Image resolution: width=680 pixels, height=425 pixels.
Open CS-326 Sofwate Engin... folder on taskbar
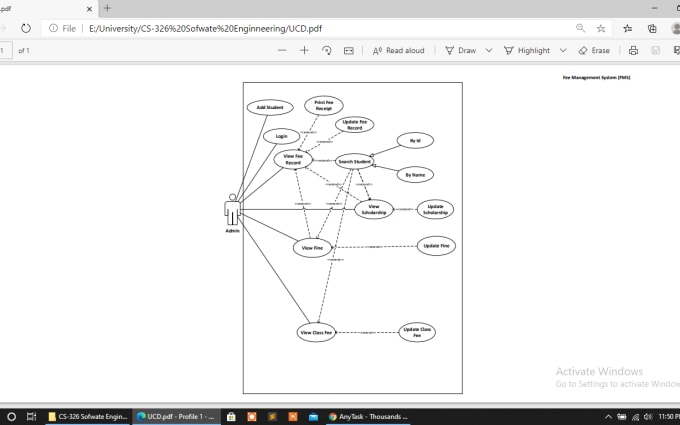pyautogui.click(x=88, y=417)
